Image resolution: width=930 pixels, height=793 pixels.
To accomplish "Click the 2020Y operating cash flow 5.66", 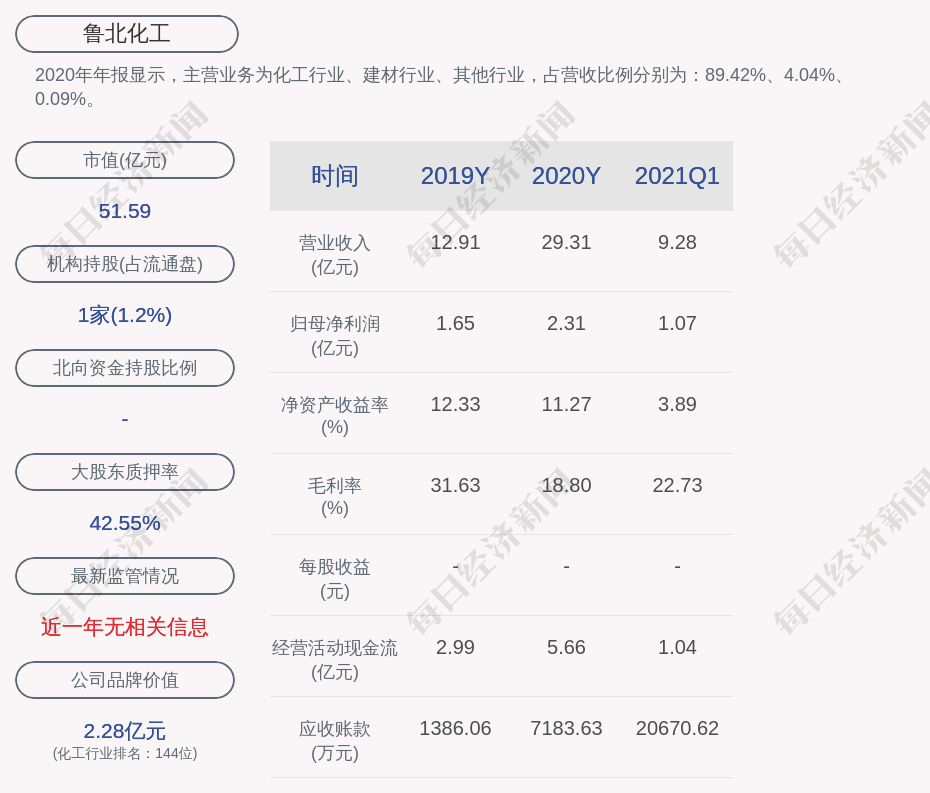I will click(x=566, y=647).
